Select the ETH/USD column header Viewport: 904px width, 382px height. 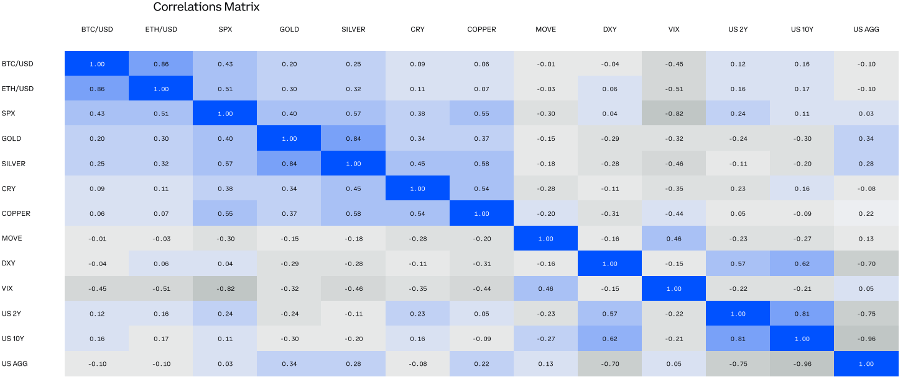pos(161,29)
